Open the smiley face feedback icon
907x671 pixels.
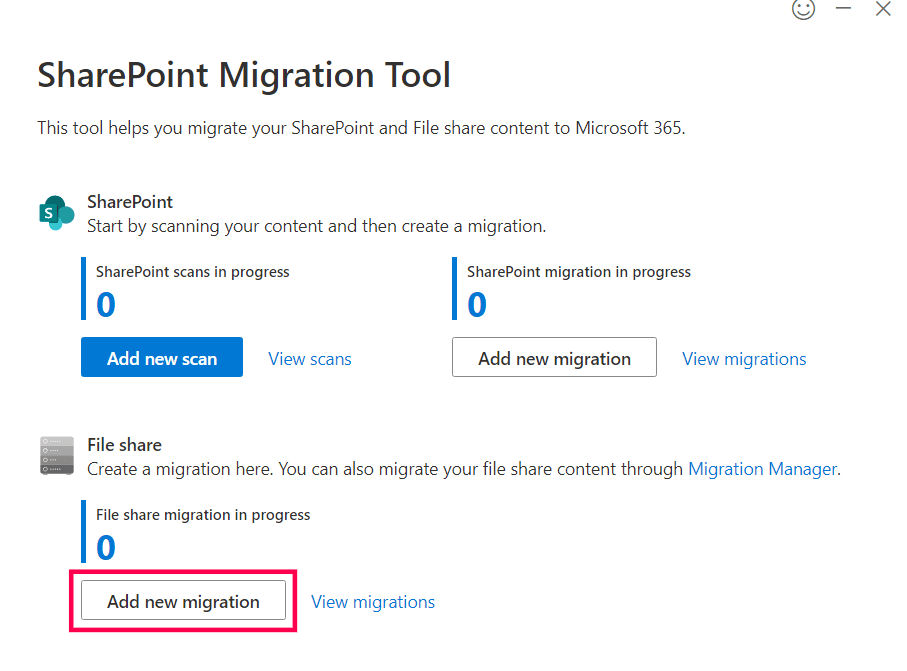[803, 9]
